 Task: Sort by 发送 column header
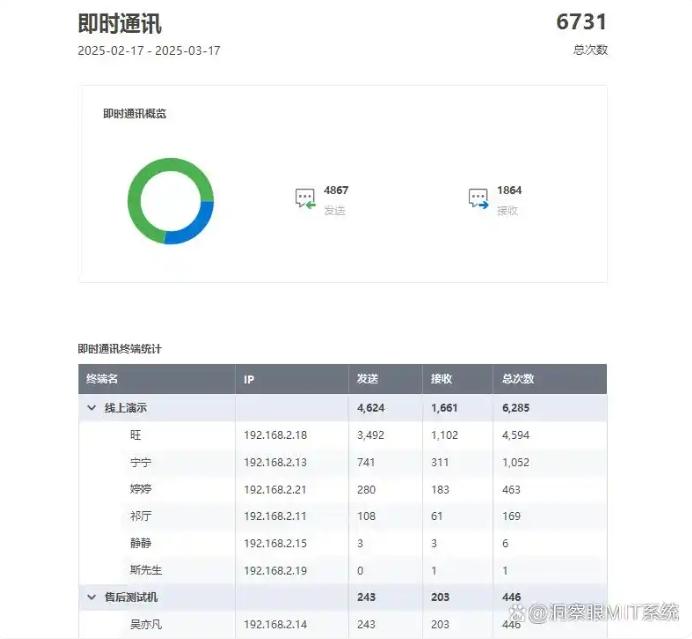pos(367,379)
